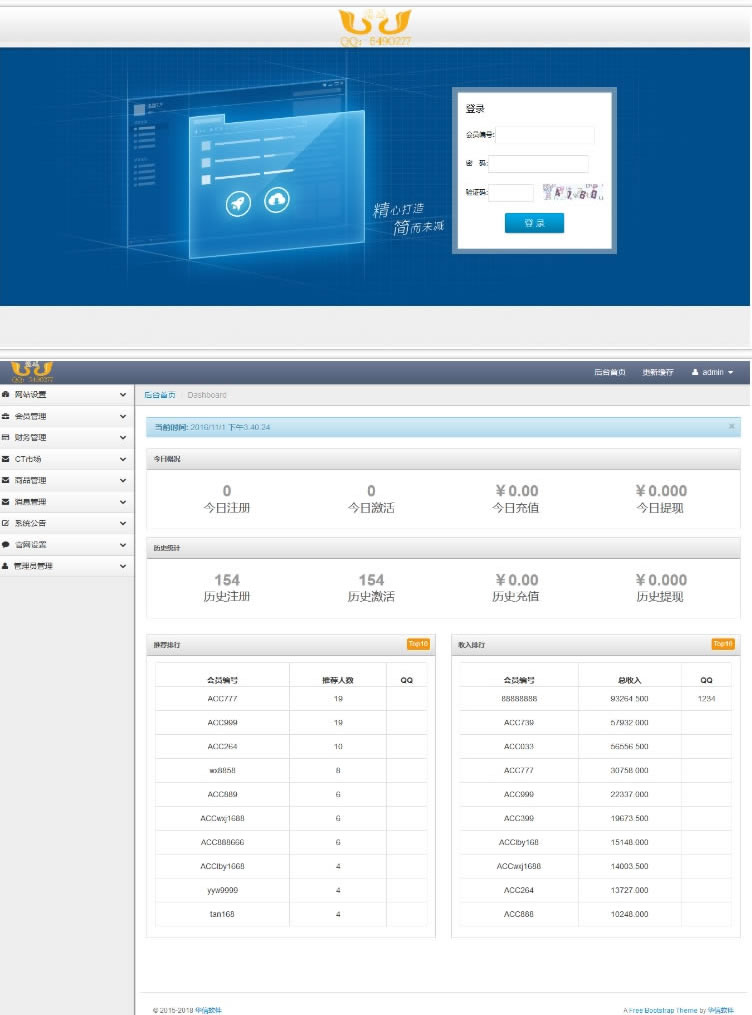Click the 今日充值 ¥0.00 statistic
Image resolution: width=752 pixels, height=1015 pixels.
pos(516,499)
